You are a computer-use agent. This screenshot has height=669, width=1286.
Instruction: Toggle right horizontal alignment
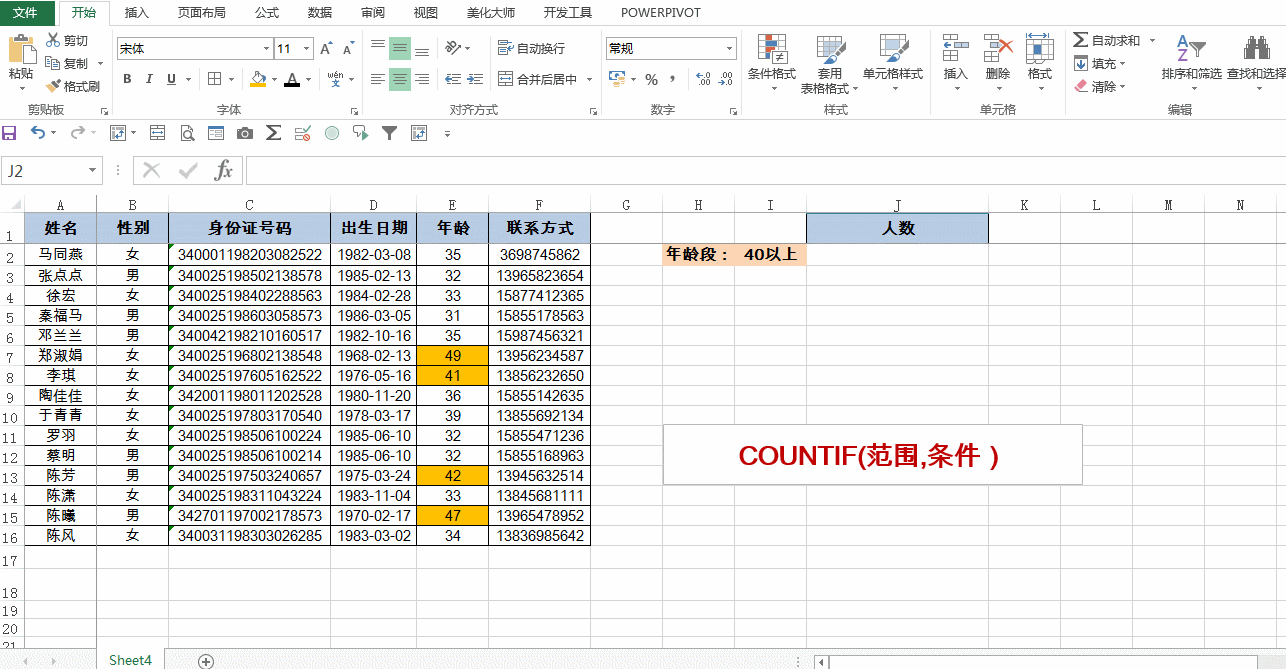(422, 79)
